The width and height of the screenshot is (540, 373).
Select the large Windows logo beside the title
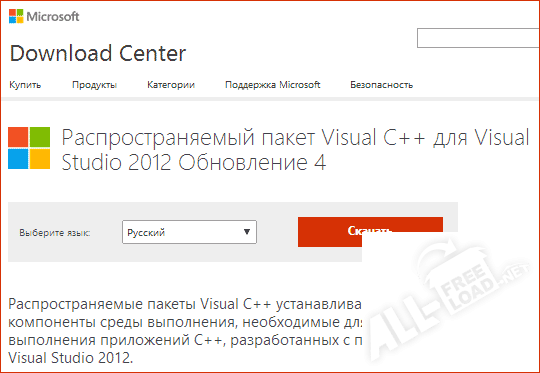pyautogui.click(x=29, y=148)
